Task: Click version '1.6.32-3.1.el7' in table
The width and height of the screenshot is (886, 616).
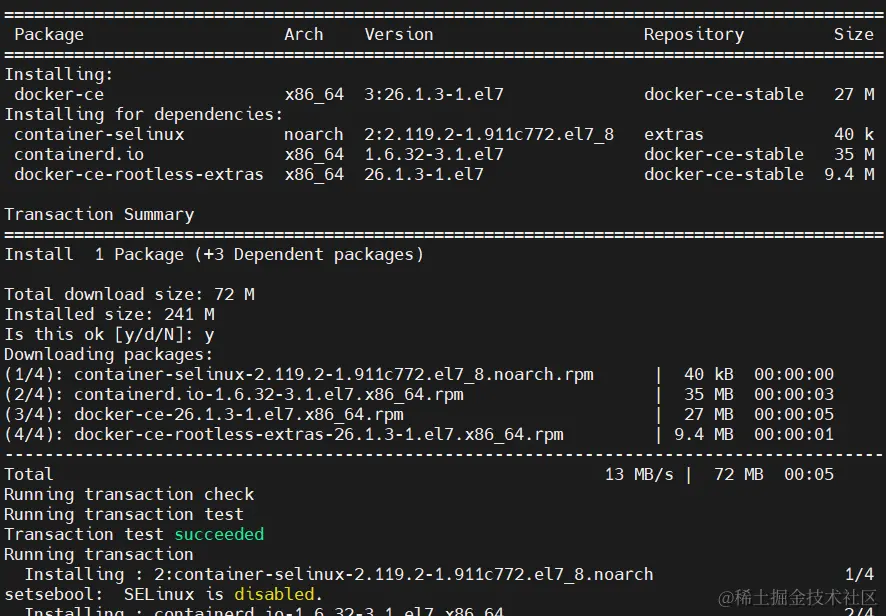Action: (x=433, y=154)
